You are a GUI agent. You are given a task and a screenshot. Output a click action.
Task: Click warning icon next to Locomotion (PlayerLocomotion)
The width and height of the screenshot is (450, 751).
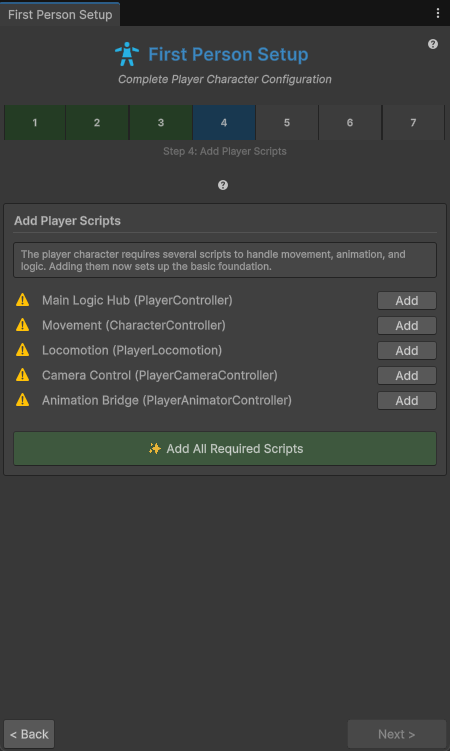22,350
